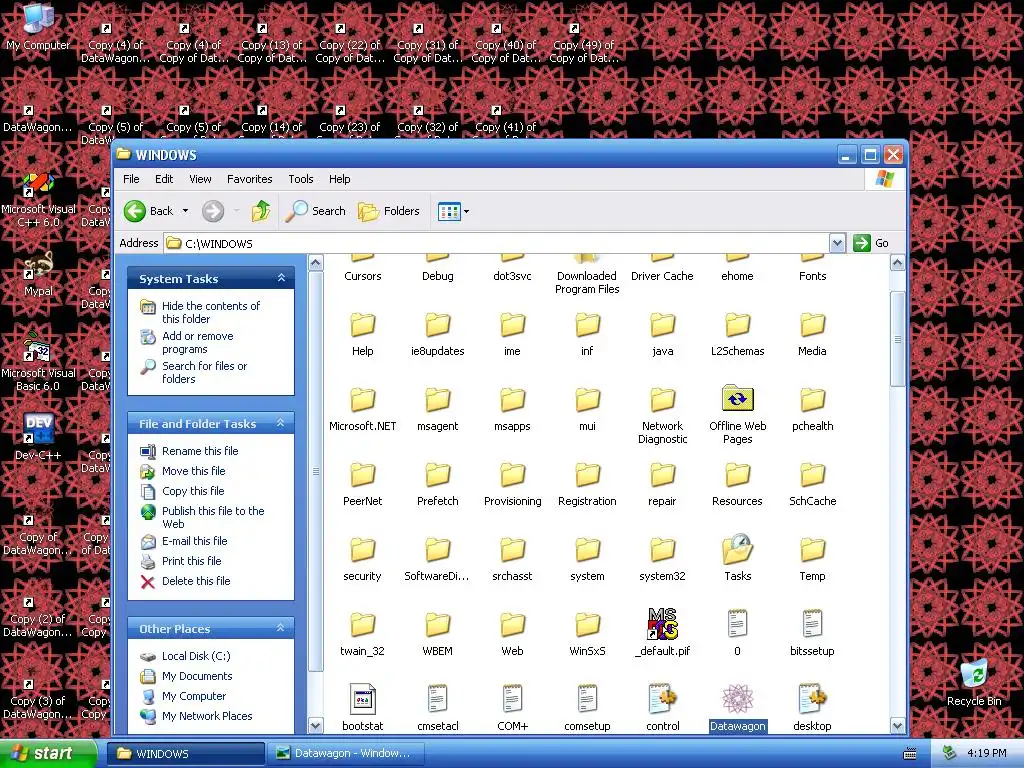This screenshot has width=1024, height=768.
Task: Select the bootstat file icon
Action: [362, 699]
